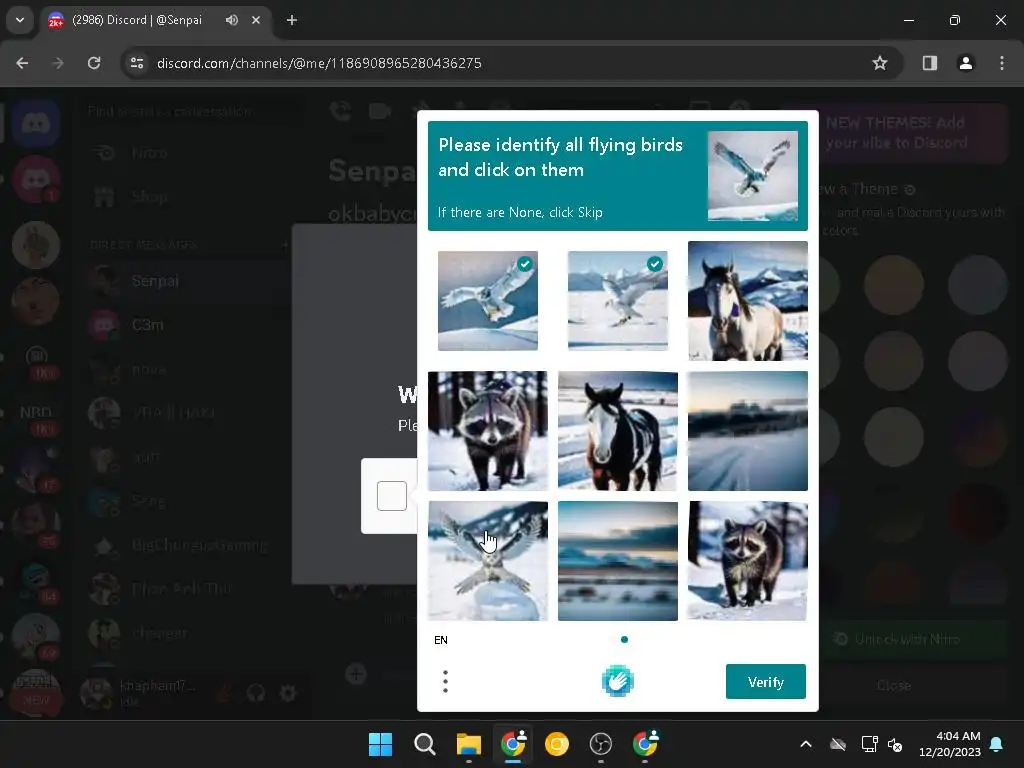Open the taskbar clock and date
Image resolution: width=1024 pixels, height=768 pixels.
[x=950, y=744]
